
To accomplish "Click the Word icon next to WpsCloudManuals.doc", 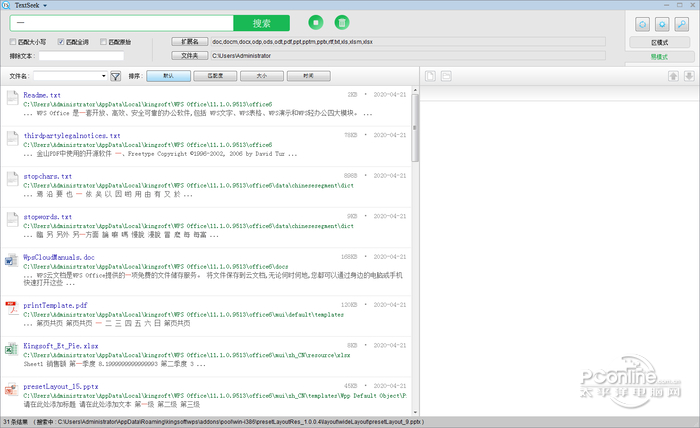I will 11,260.
